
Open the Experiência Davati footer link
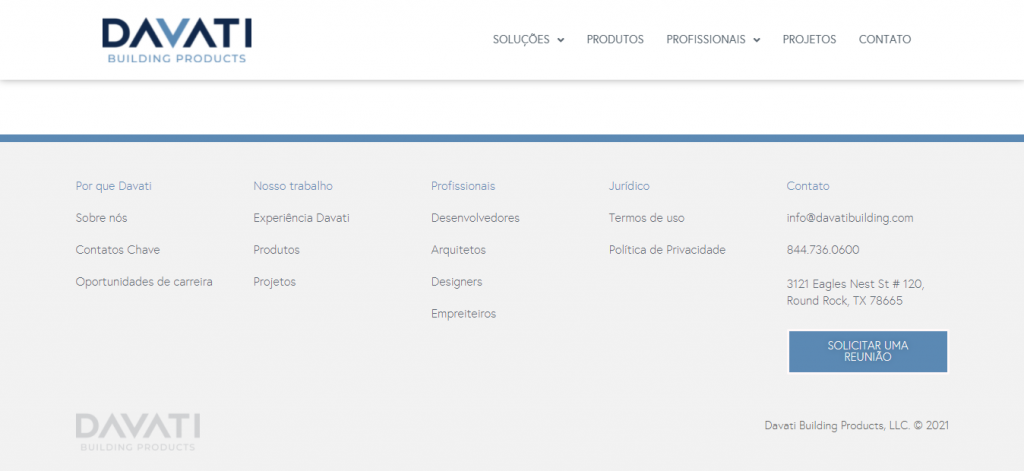tap(301, 218)
